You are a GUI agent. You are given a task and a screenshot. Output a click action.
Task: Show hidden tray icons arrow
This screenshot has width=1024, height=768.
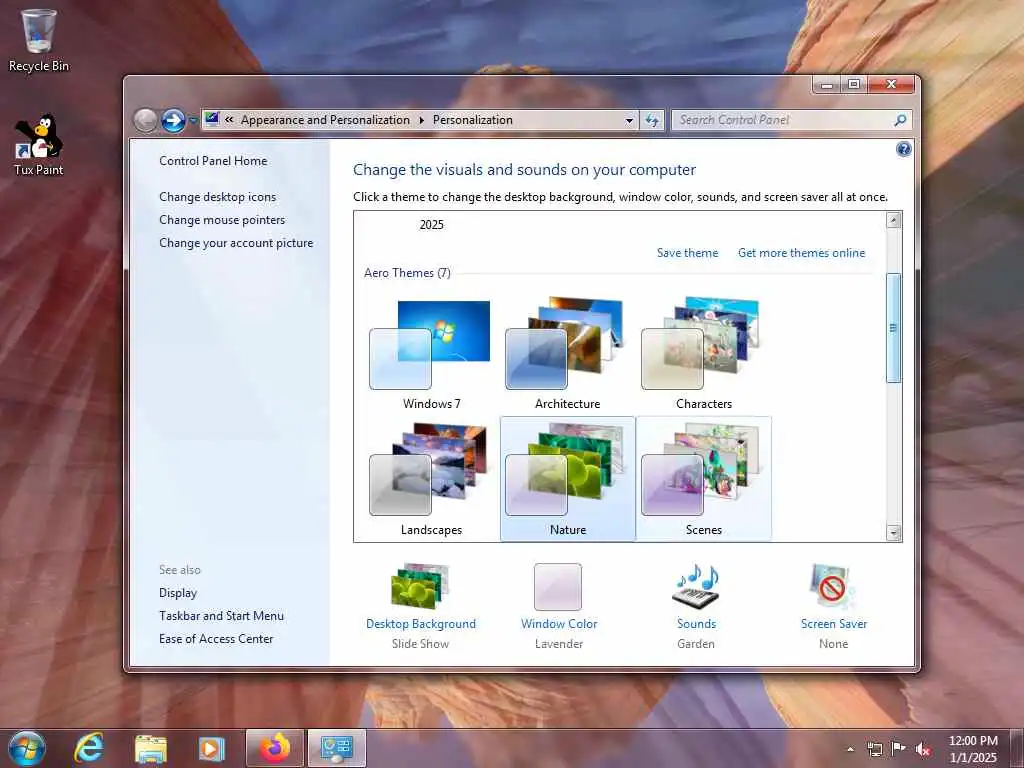point(850,749)
